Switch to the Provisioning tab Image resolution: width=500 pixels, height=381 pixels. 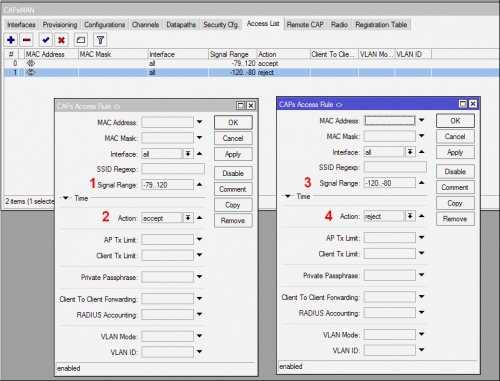click(x=60, y=25)
